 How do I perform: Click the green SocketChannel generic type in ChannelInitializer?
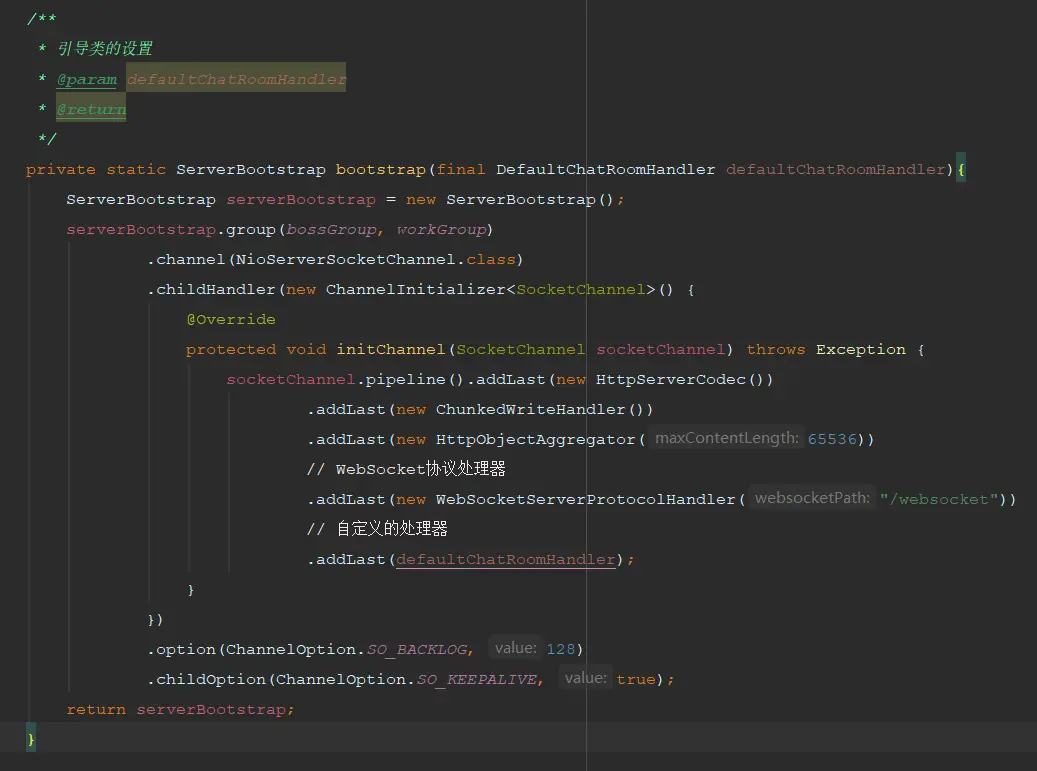pos(581,290)
